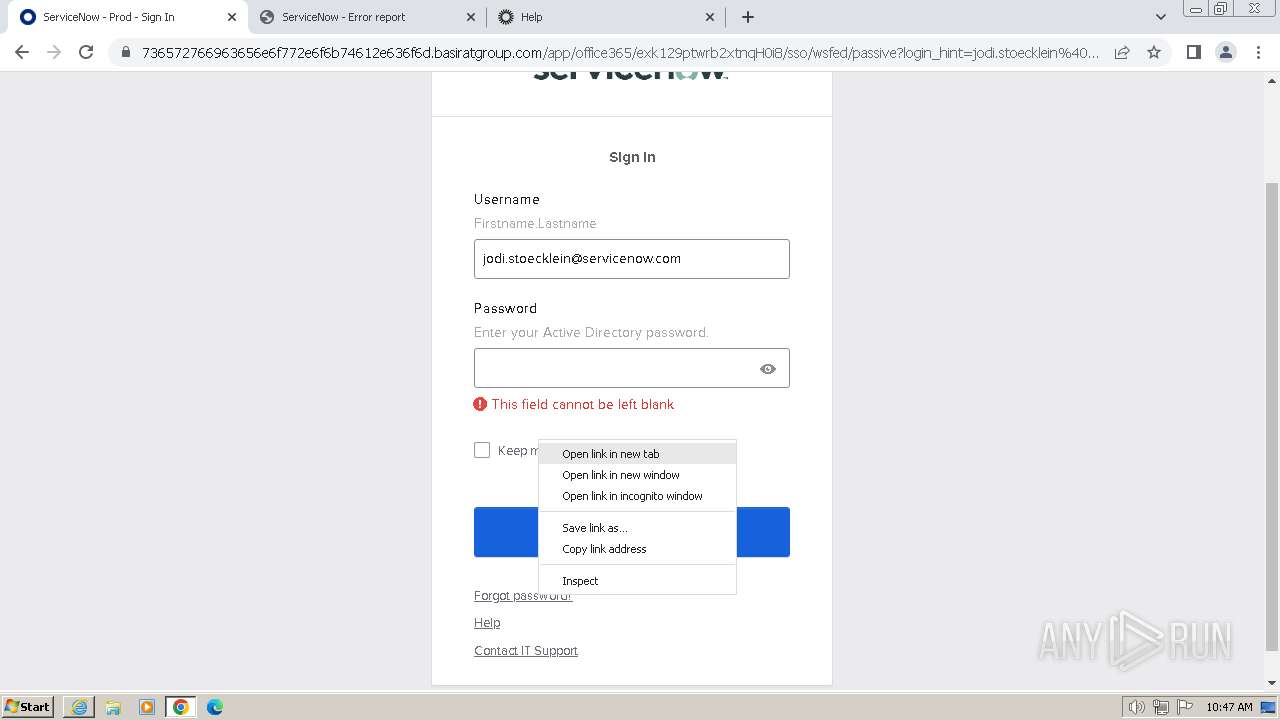This screenshot has height=720, width=1280.
Task: Open the browser side panel
Action: pos(1193,52)
